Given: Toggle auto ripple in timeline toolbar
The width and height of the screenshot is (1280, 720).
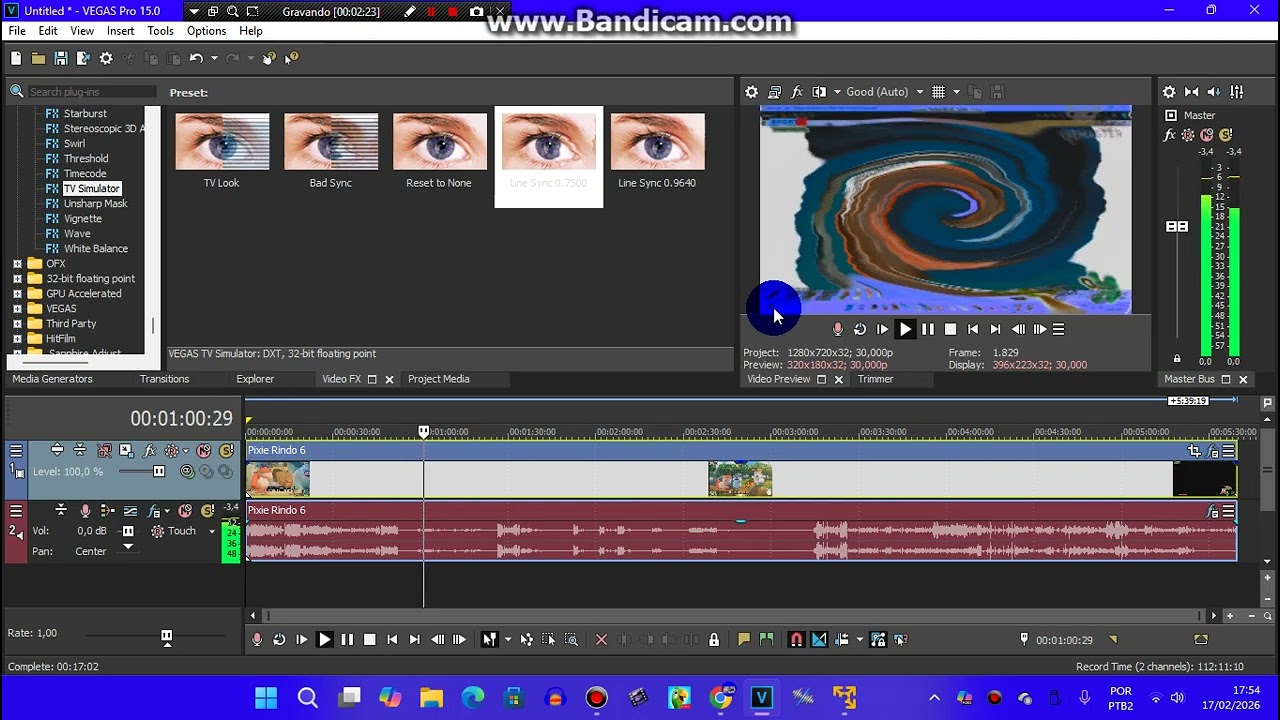Looking at the screenshot, I should click(842, 640).
